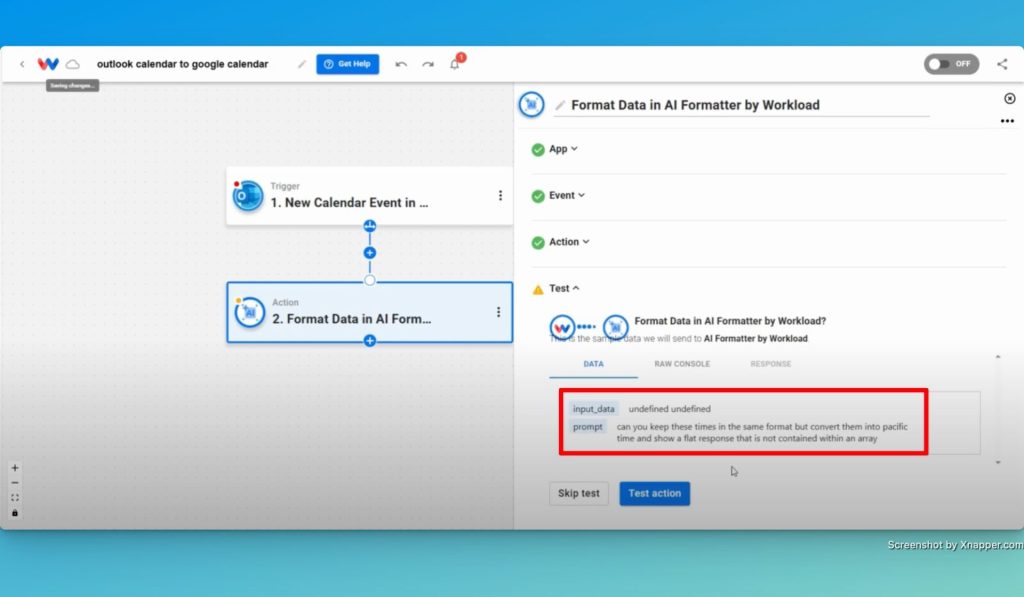Redo the last change

tap(428, 64)
